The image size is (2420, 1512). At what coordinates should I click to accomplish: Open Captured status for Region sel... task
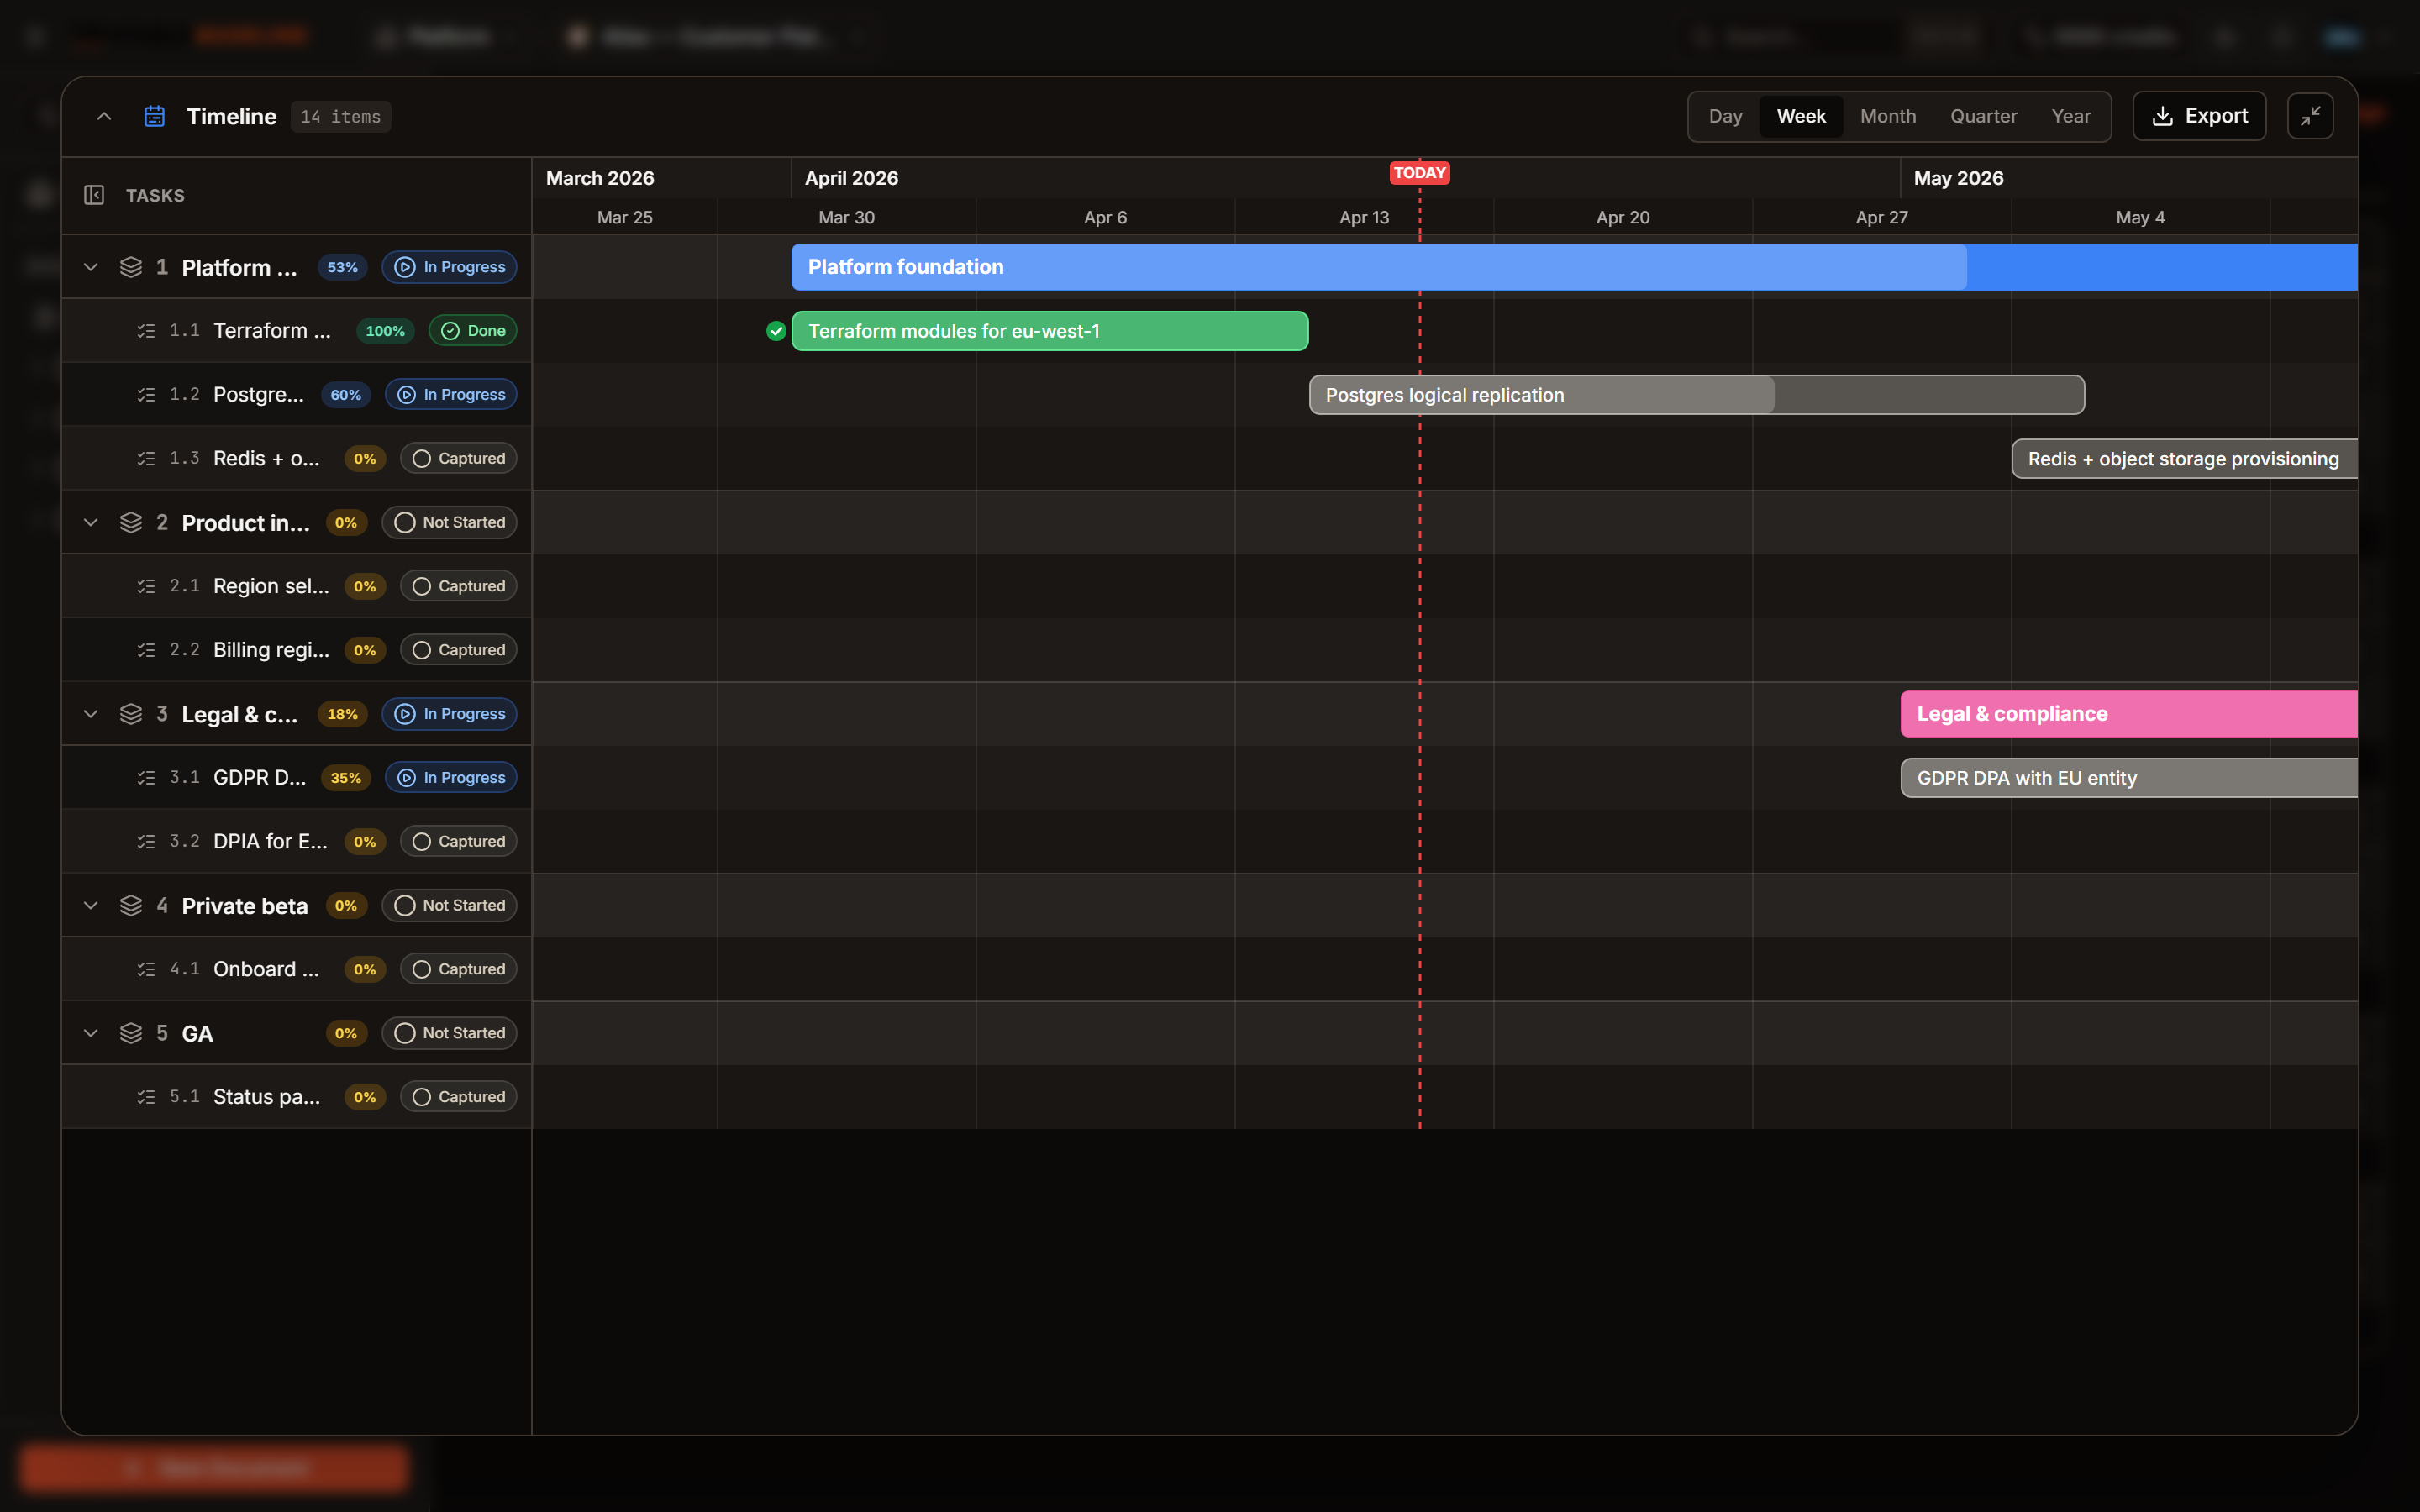(x=459, y=586)
